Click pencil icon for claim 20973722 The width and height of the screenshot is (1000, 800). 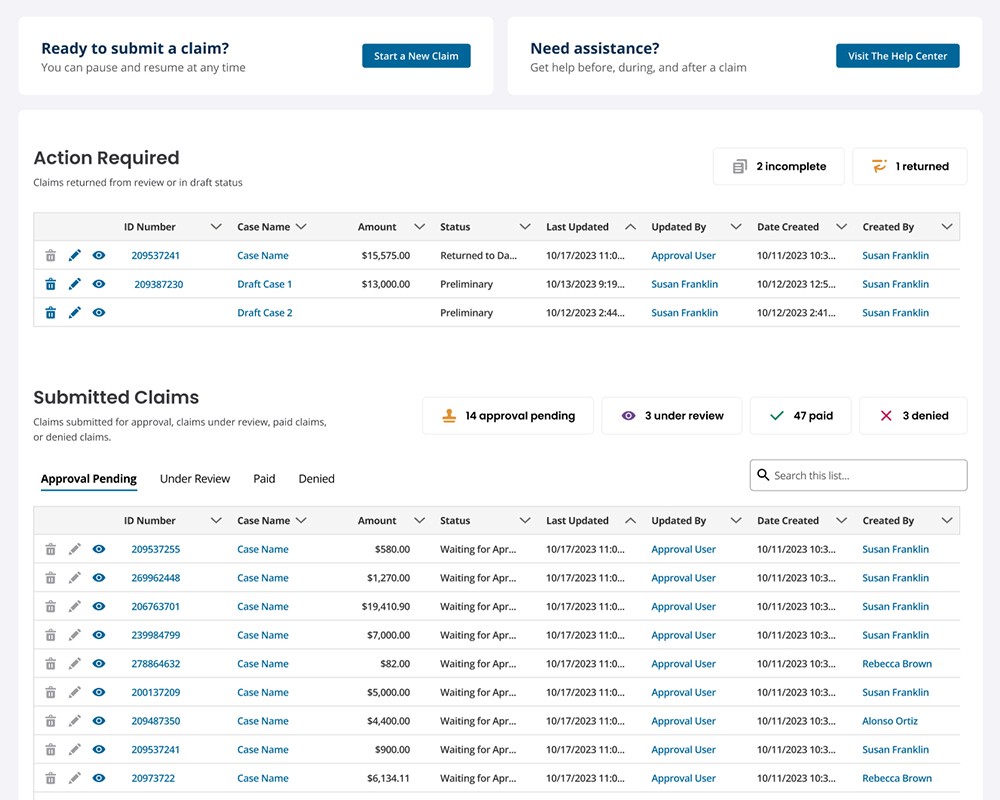[x=75, y=778]
